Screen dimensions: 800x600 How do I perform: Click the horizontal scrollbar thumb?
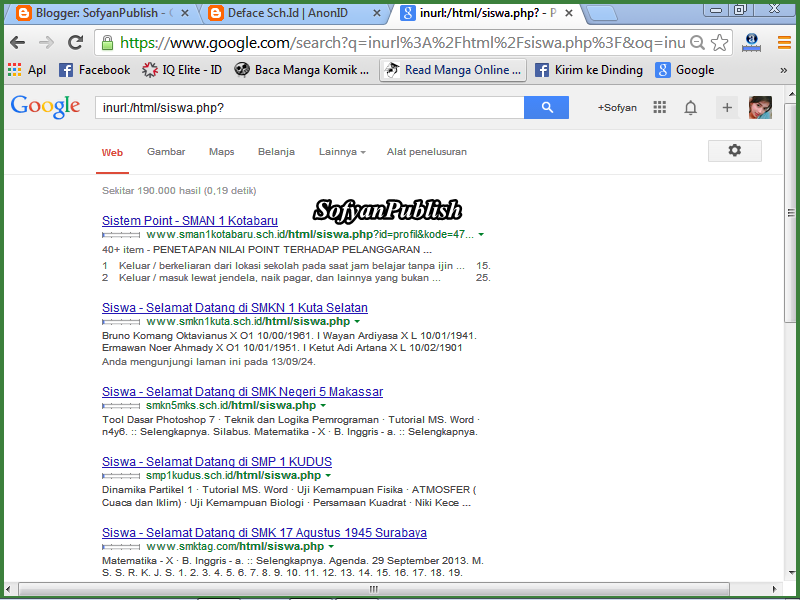coord(373,588)
